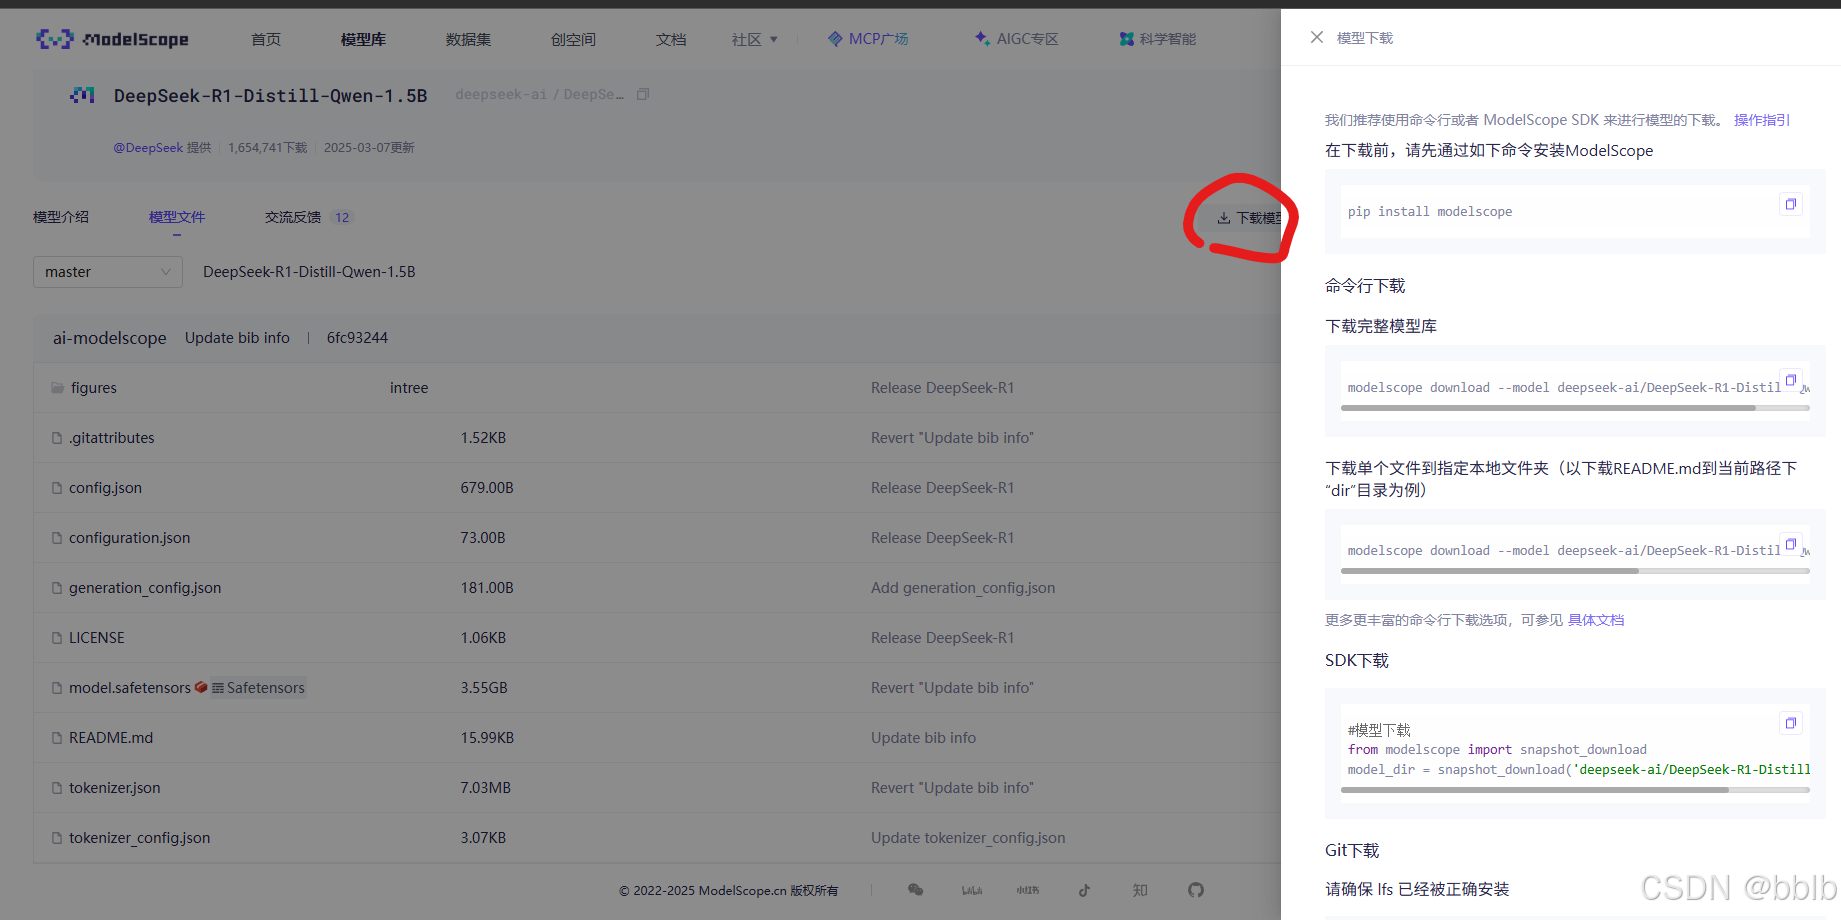Open 文档 in the top navigation
Image resolution: width=1841 pixels, height=920 pixels.
(x=671, y=39)
